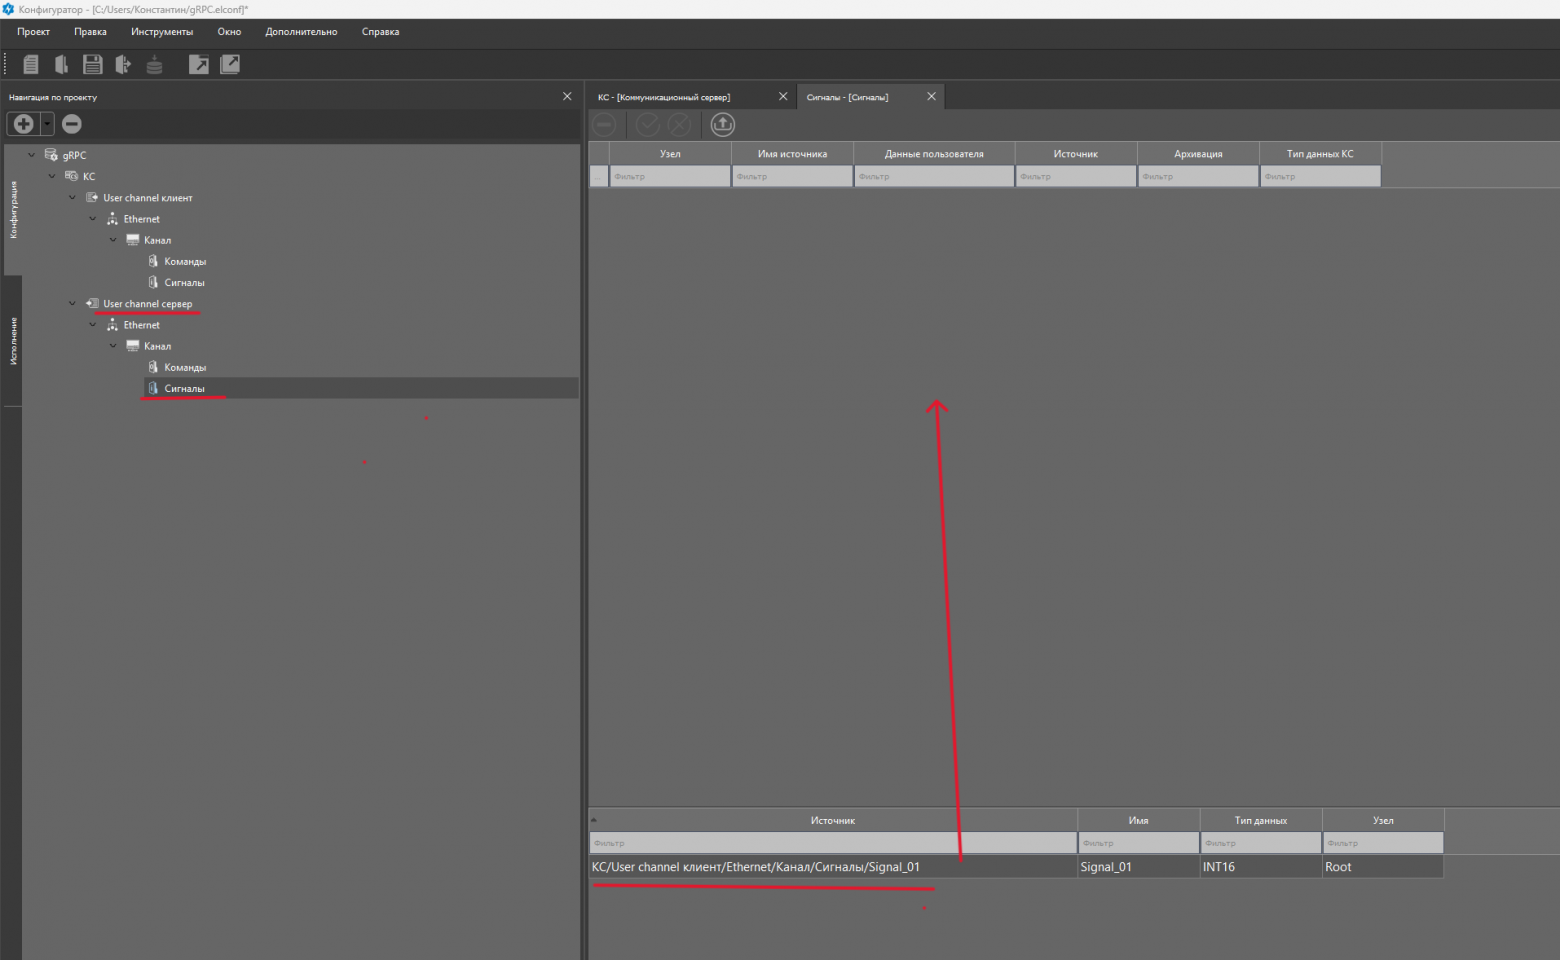Click Имя column header in sources table
Screen dimensions: 1560x960
pos(1138,820)
